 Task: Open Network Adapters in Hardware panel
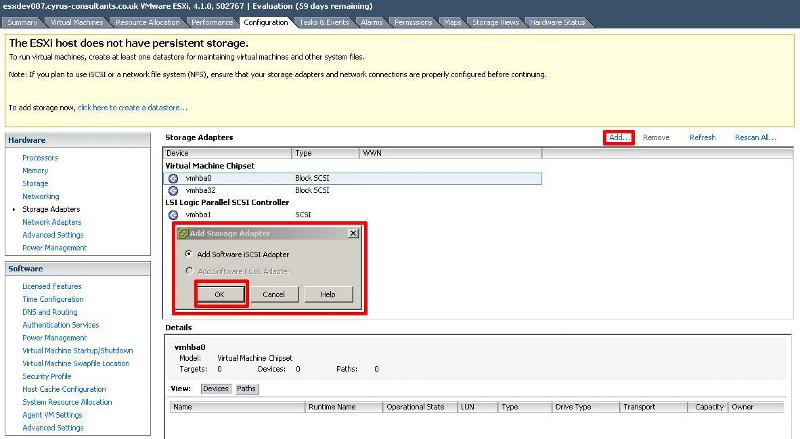point(52,222)
